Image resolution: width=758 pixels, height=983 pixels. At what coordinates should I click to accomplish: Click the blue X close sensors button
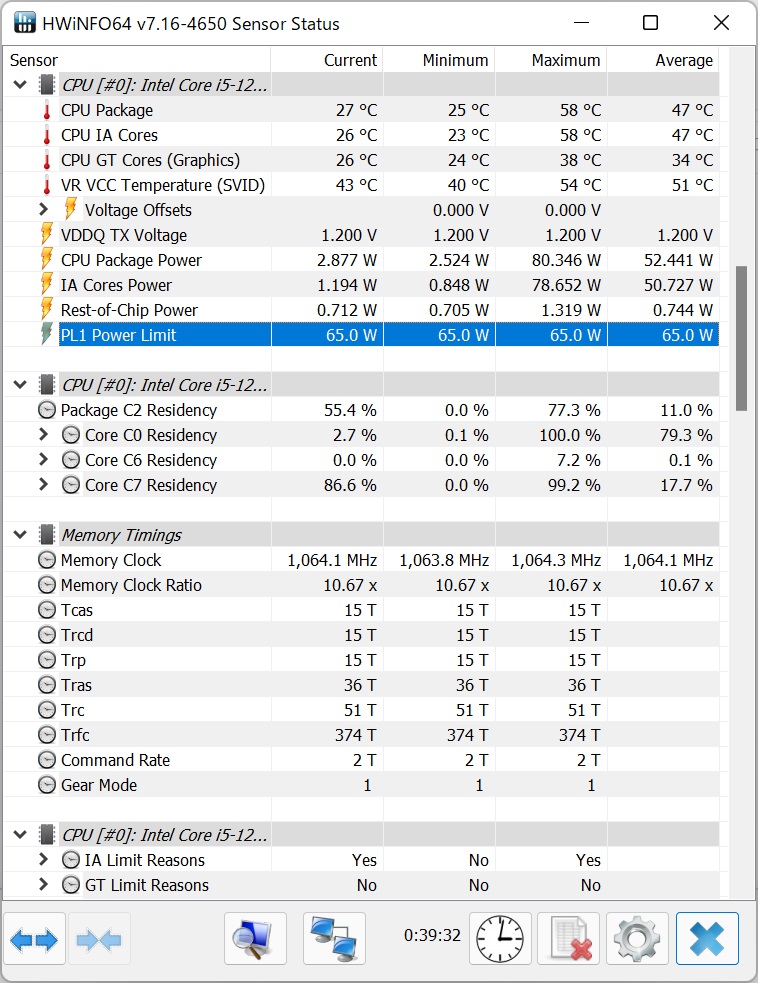(707, 939)
